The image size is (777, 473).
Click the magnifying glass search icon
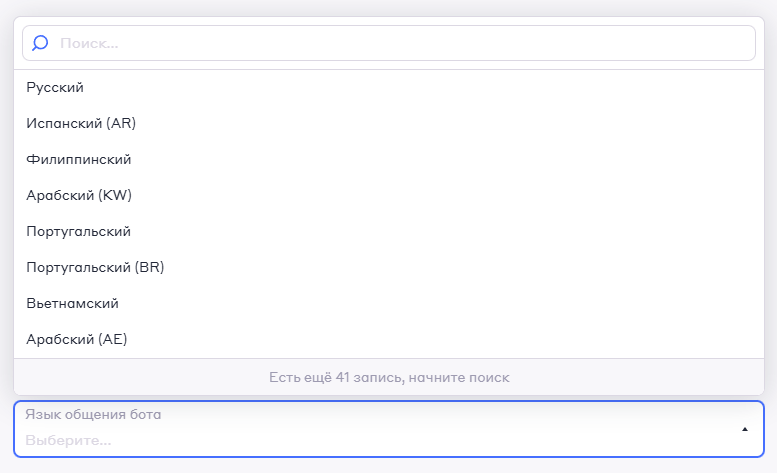pos(41,43)
